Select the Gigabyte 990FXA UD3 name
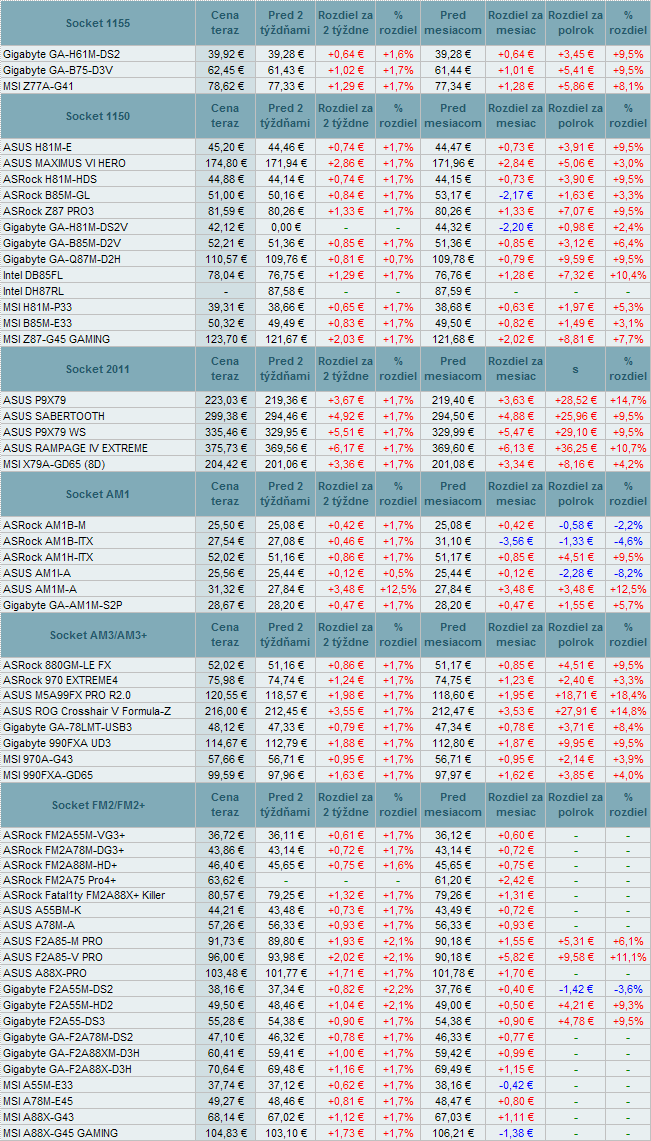Screen dimensions: 651x1141 (x=57, y=744)
